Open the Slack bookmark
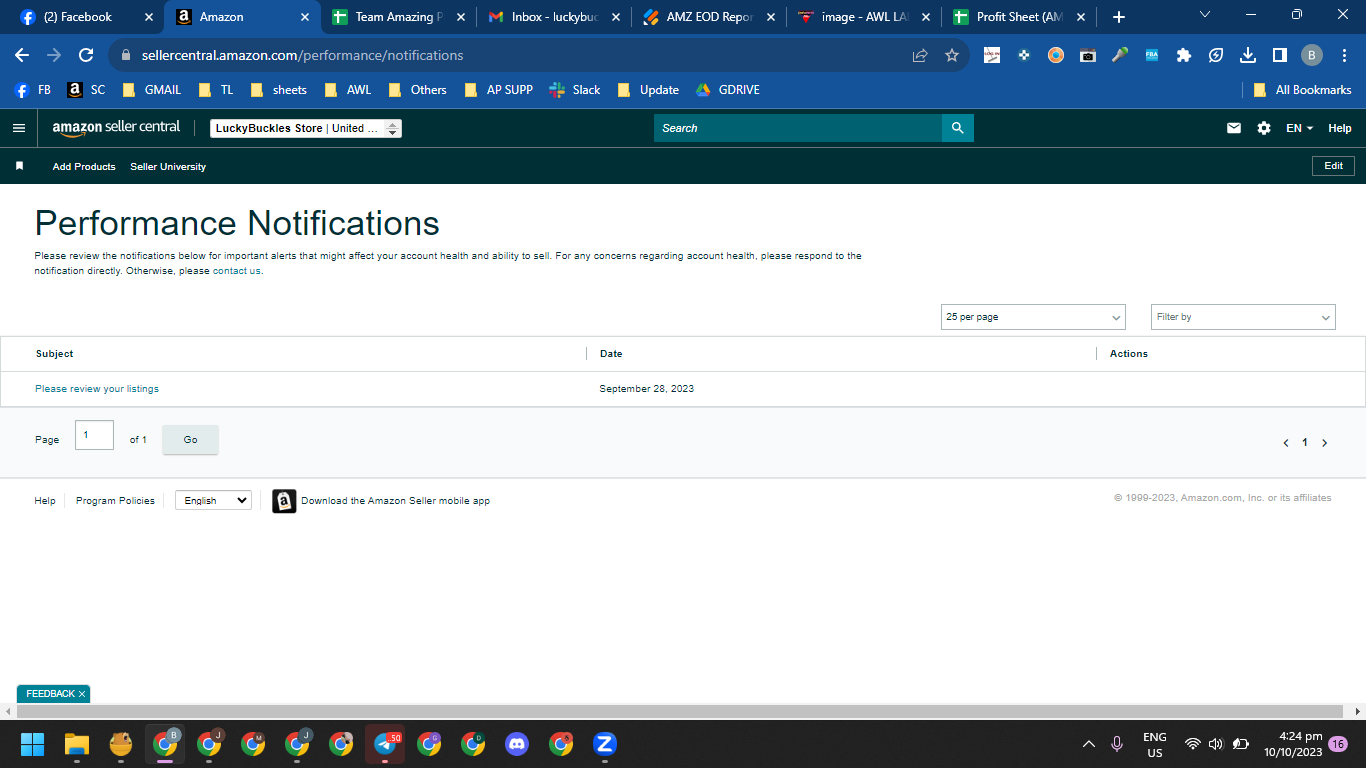Image resolution: width=1366 pixels, height=768 pixels. (575, 90)
